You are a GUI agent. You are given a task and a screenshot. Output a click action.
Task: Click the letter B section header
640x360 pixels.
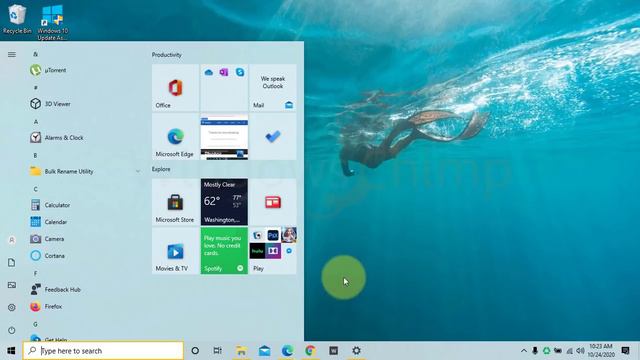click(x=36, y=156)
